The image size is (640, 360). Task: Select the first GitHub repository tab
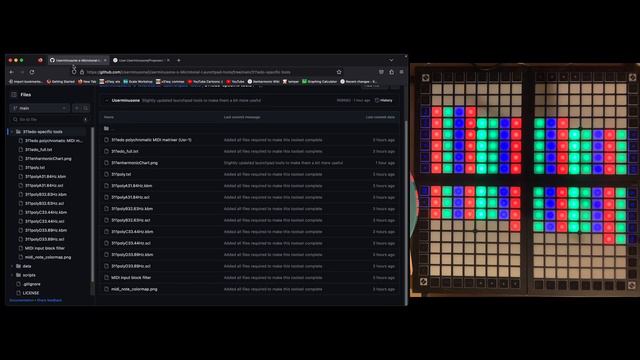(x=78, y=60)
